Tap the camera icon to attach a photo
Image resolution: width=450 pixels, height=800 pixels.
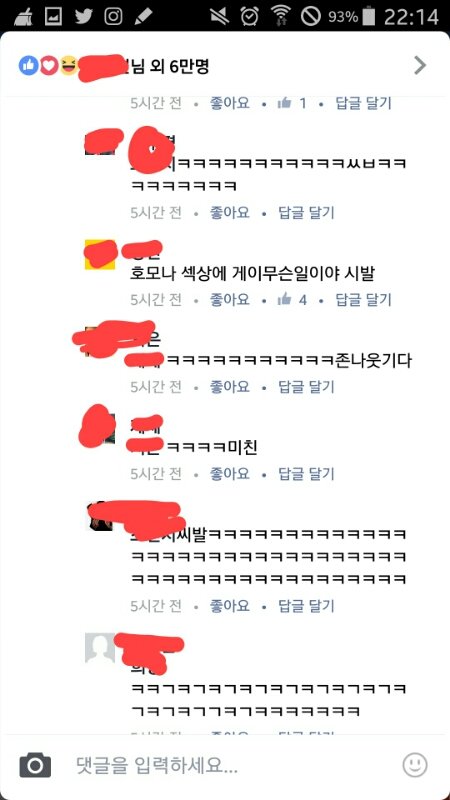35,765
